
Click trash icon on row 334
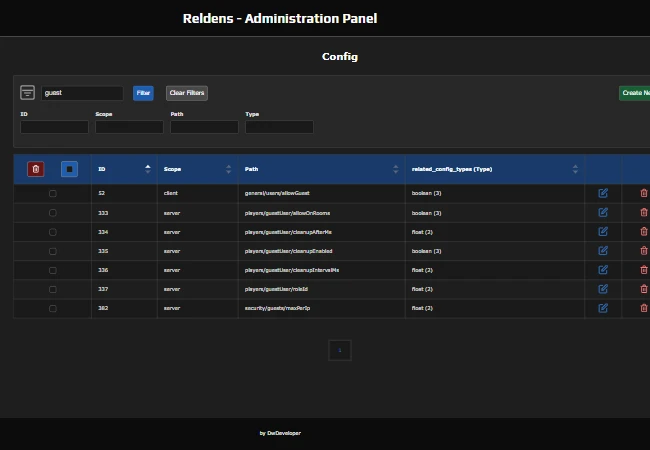(644, 232)
